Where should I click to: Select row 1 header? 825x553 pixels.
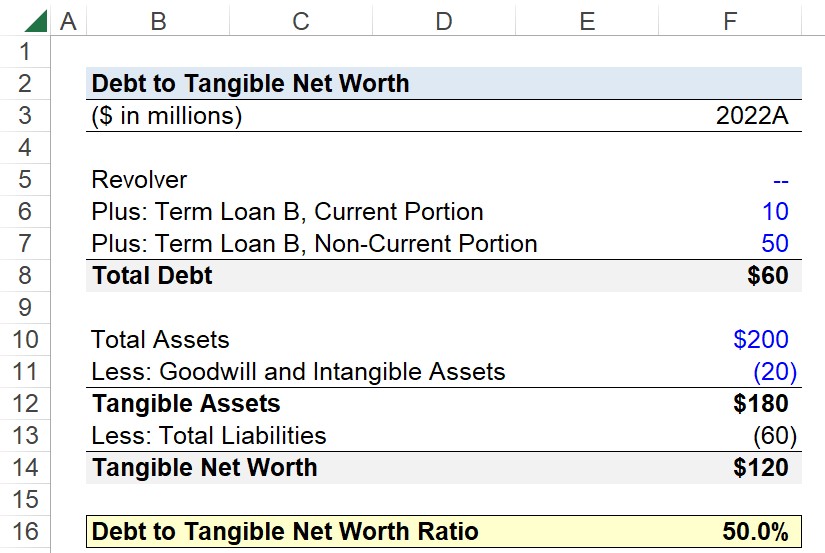click(25, 52)
